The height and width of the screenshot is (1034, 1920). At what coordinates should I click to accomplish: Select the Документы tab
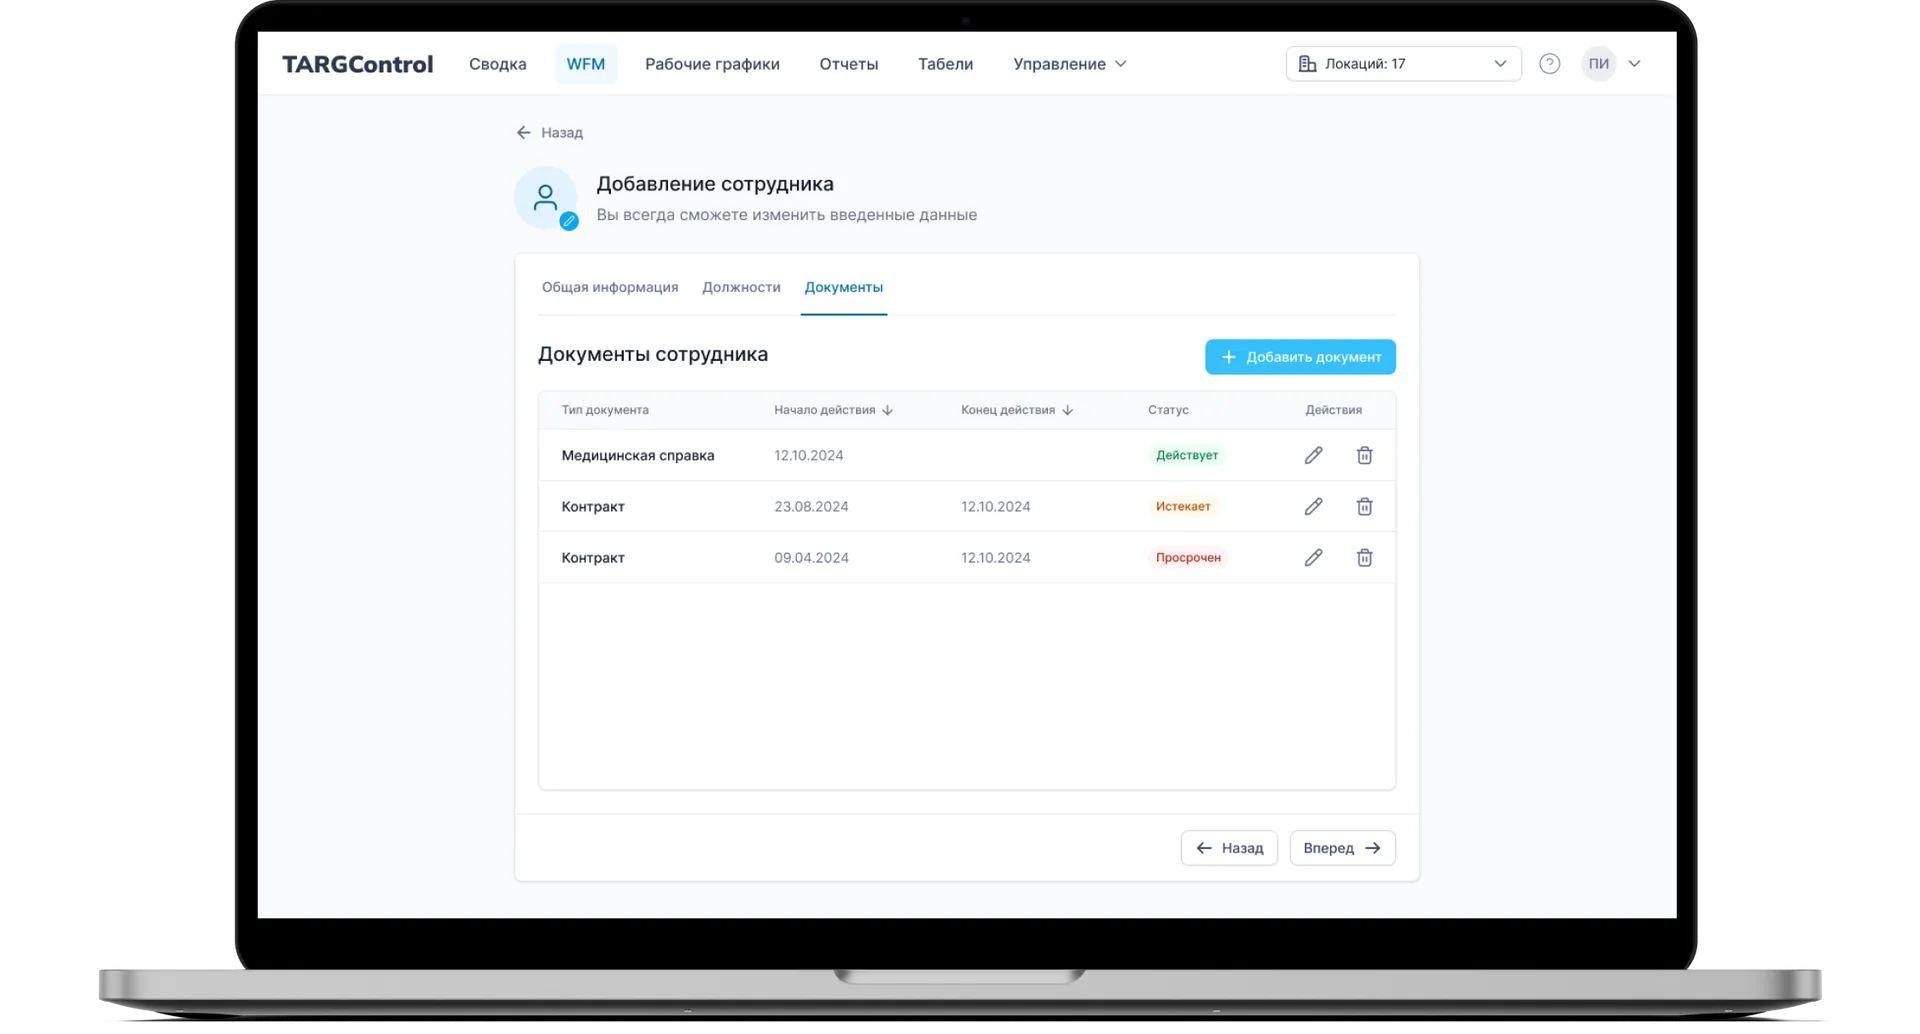(x=843, y=287)
